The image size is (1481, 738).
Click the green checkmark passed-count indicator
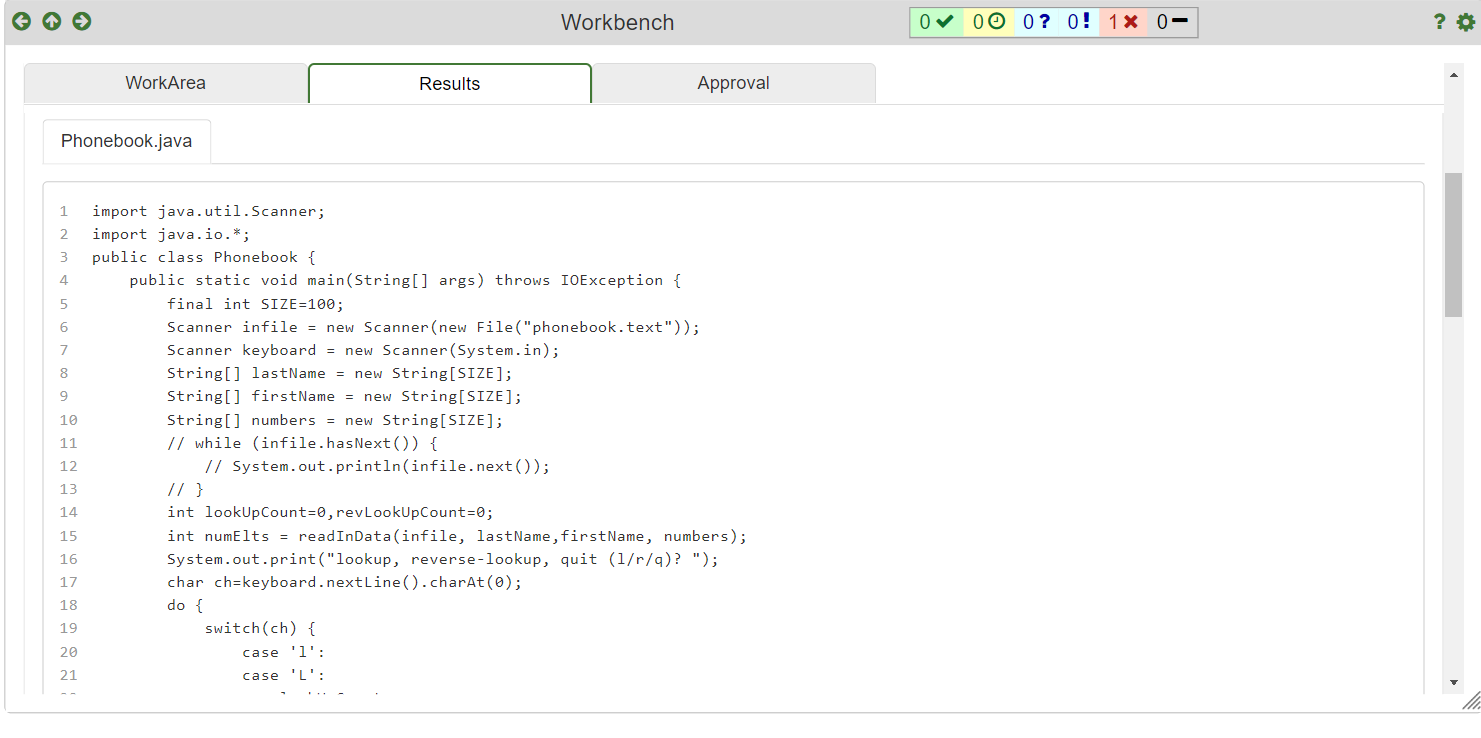936,21
